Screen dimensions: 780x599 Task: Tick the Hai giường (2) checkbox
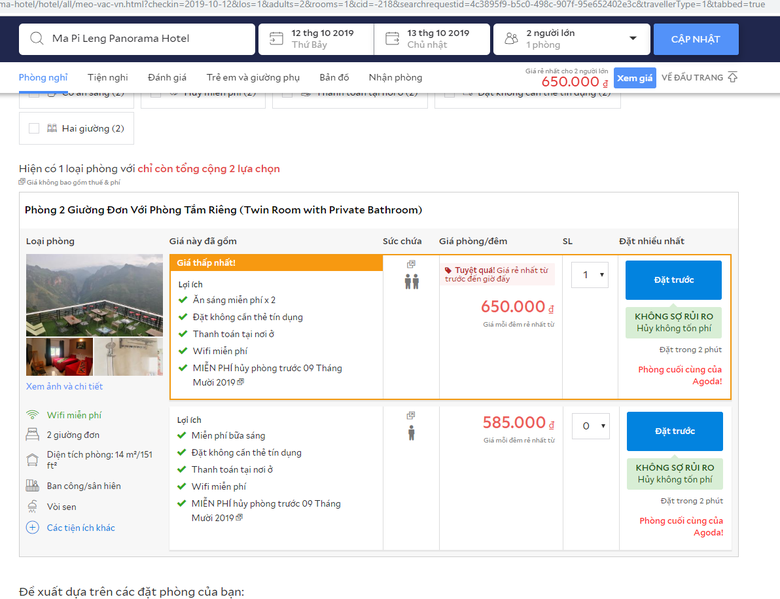click(35, 128)
